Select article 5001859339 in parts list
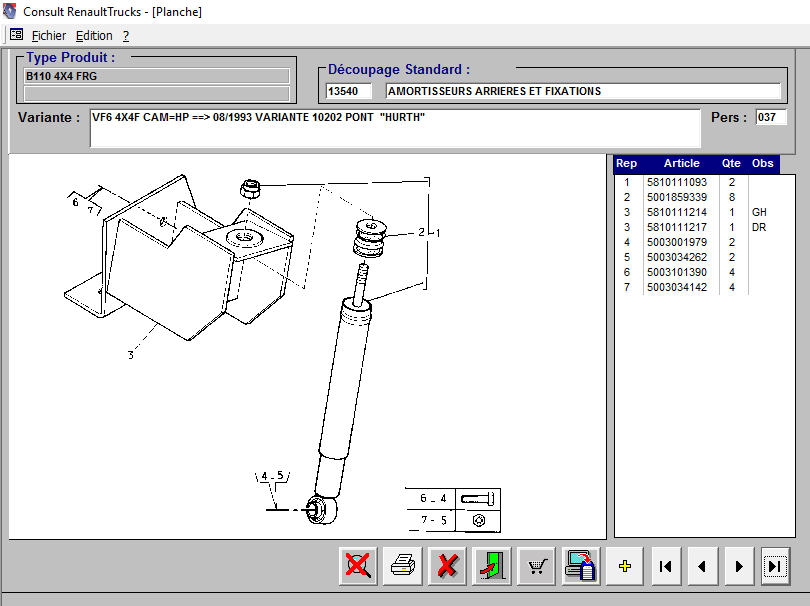Viewport: 810px width, 606px height. [676, 198]
